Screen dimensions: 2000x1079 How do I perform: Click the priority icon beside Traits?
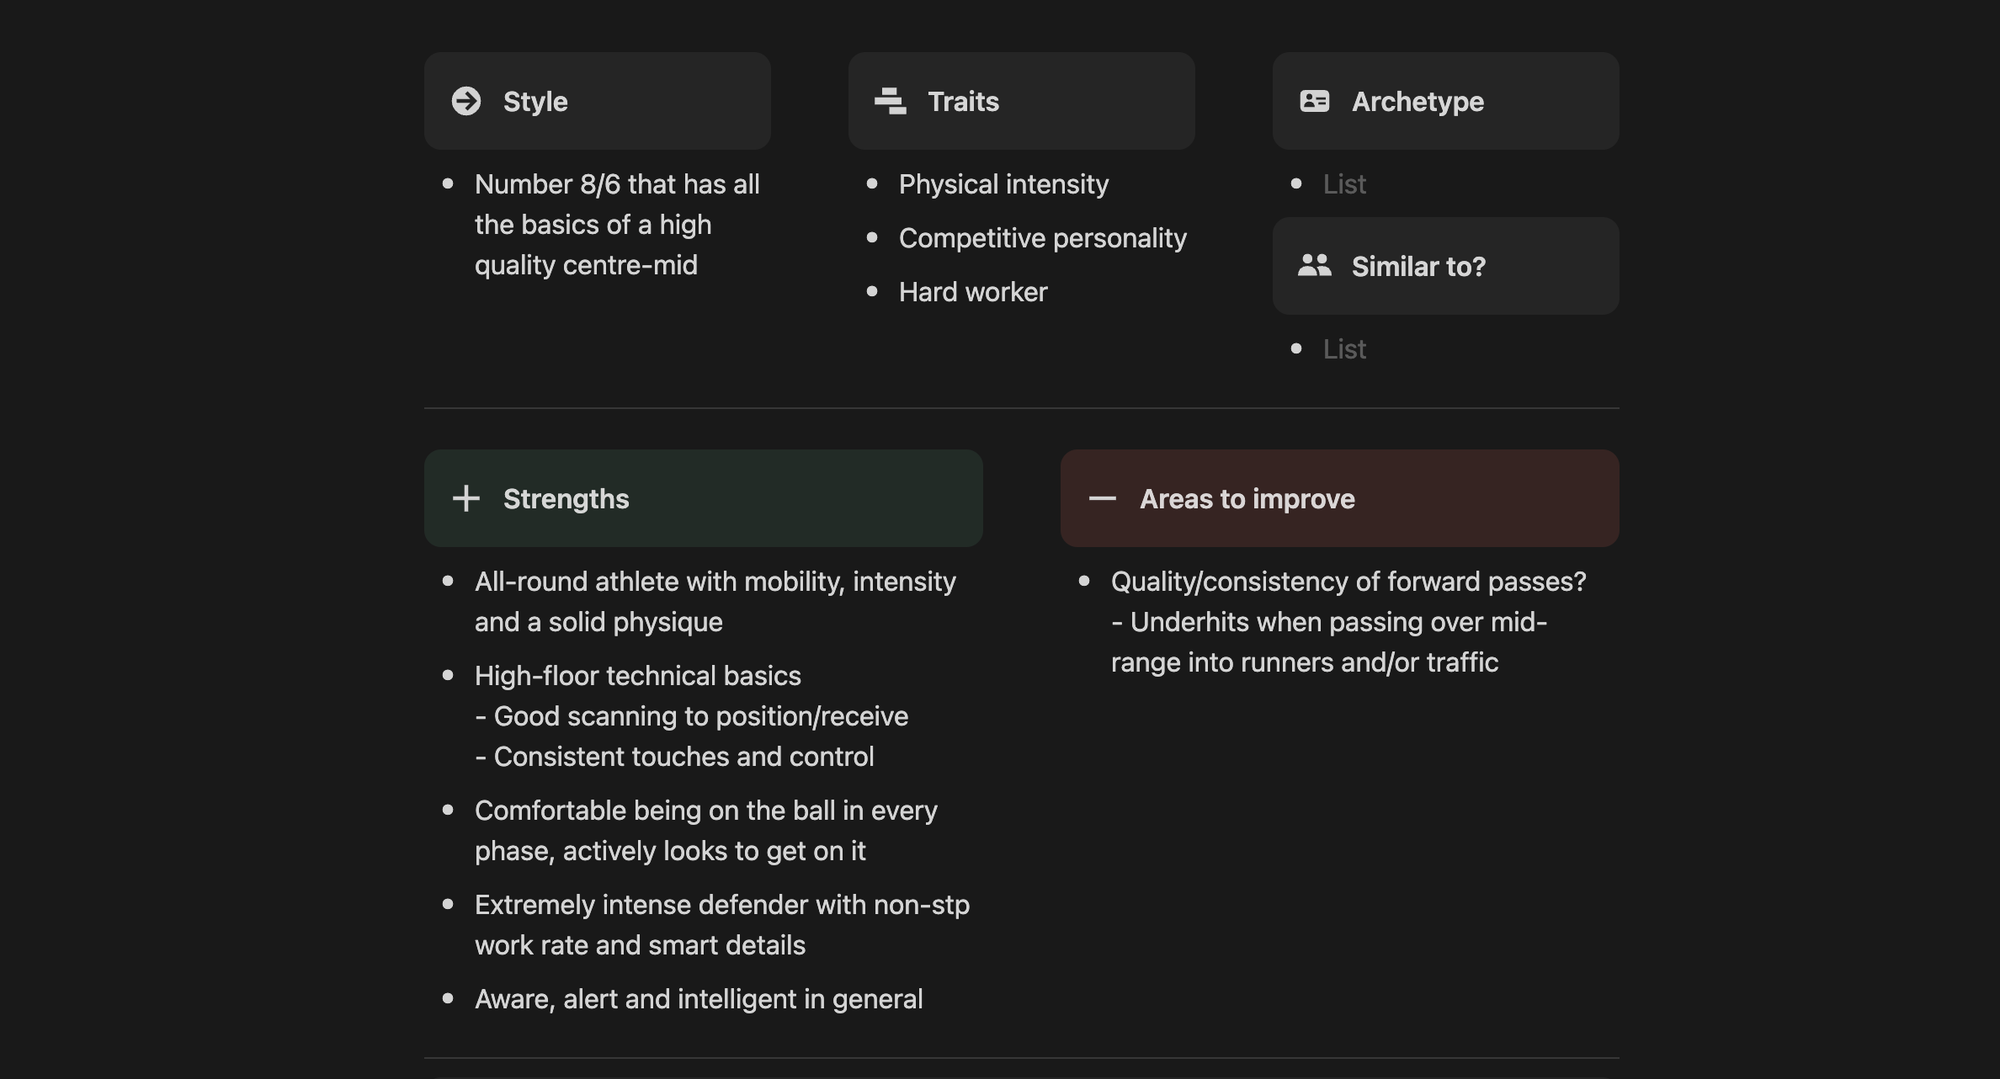pyautogui.click(x=889, y=100)
